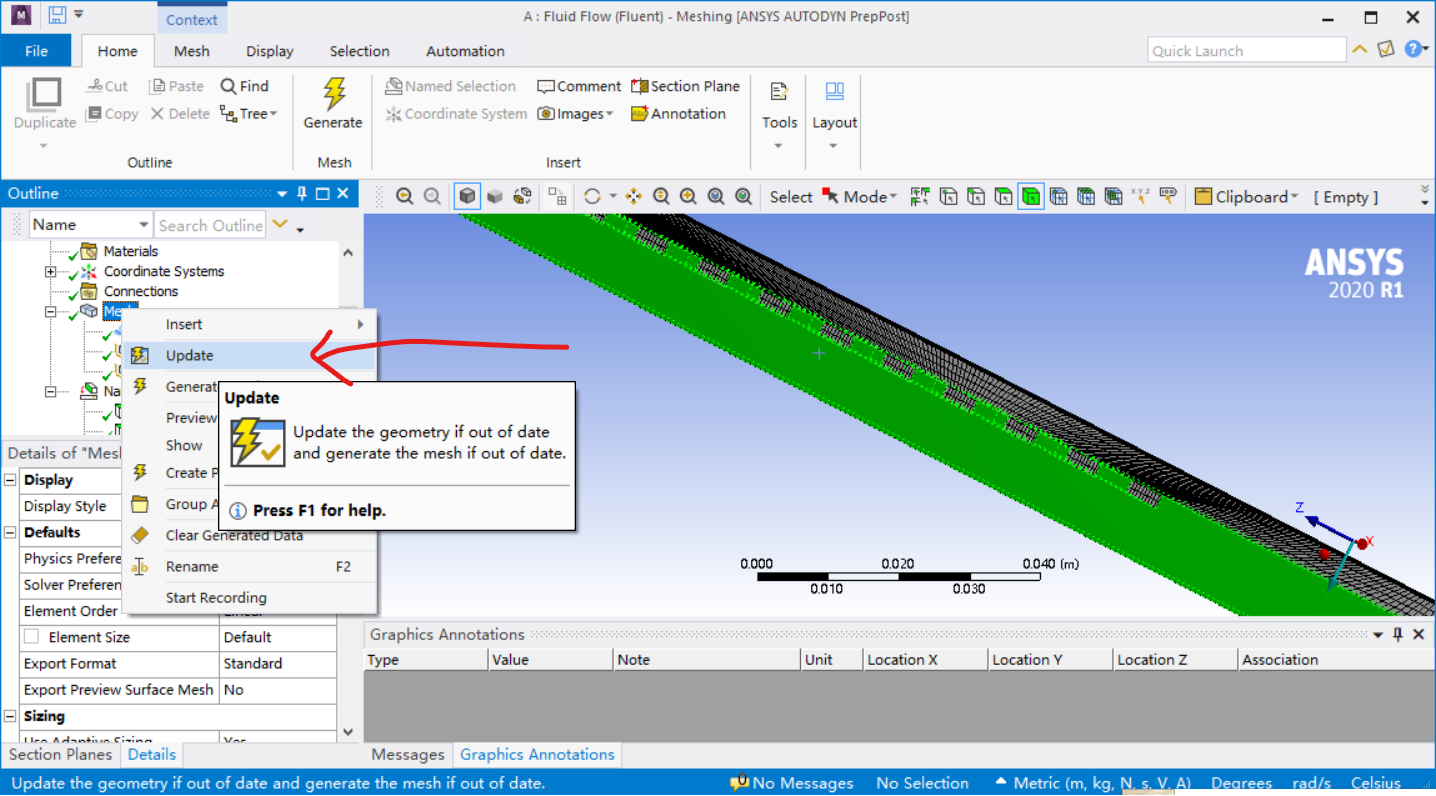The height and width of the screenshot is (796, 1436).
Task: Open the Tools dropdown in ribbon
Action: point(779,146)
